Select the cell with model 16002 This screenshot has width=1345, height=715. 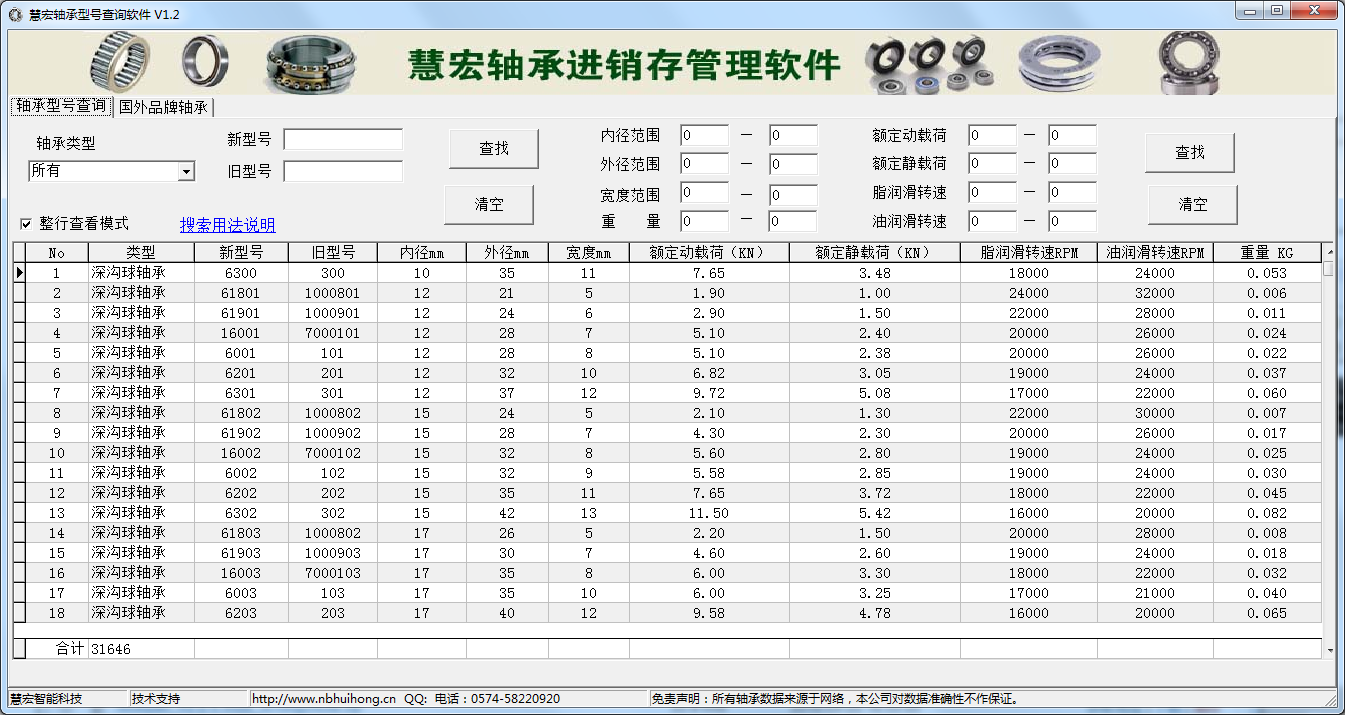click(x=241, y=452)
